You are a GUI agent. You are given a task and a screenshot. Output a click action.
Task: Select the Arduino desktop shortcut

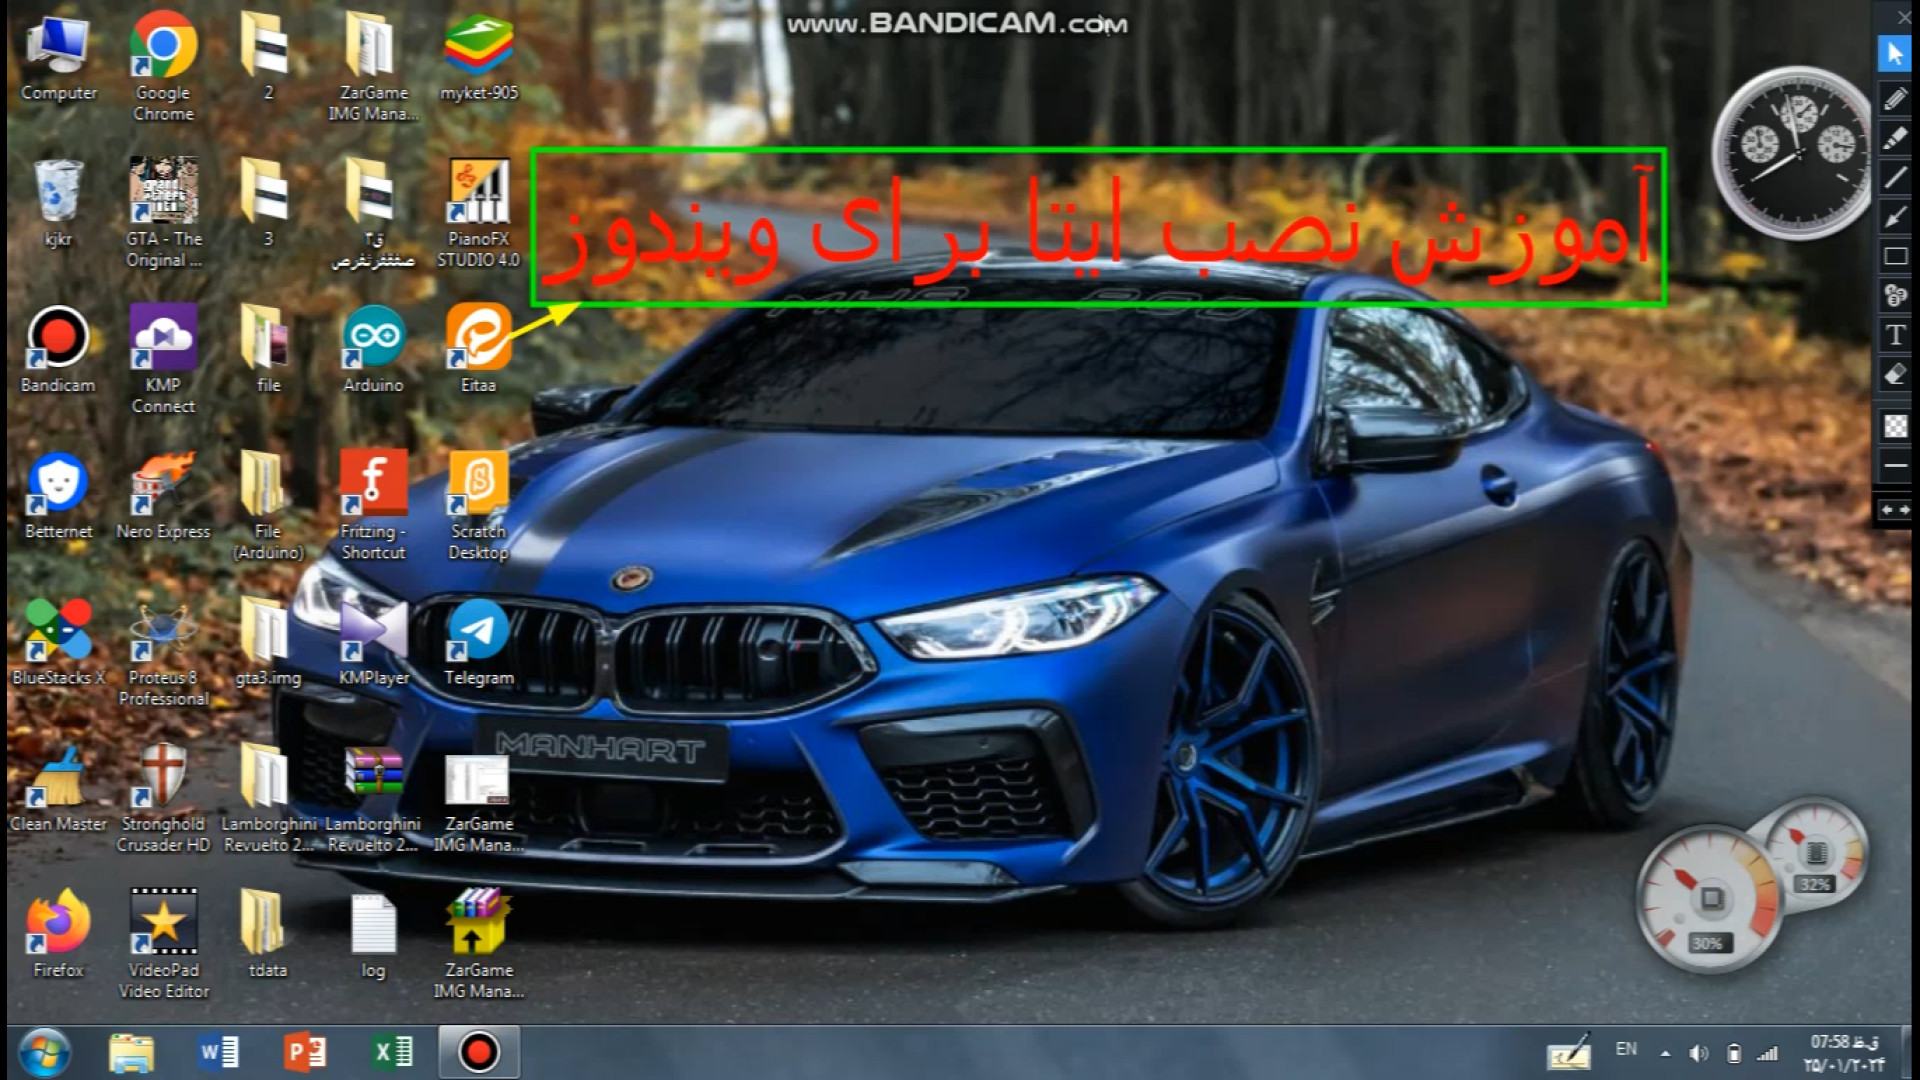(x=373, y=349)
